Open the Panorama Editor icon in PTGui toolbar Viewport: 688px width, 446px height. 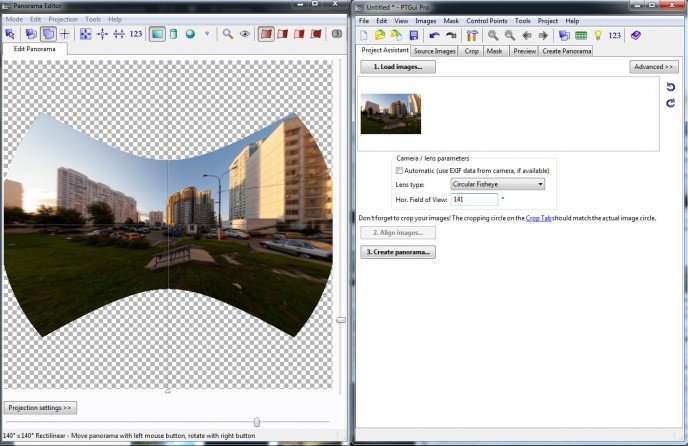564,36
